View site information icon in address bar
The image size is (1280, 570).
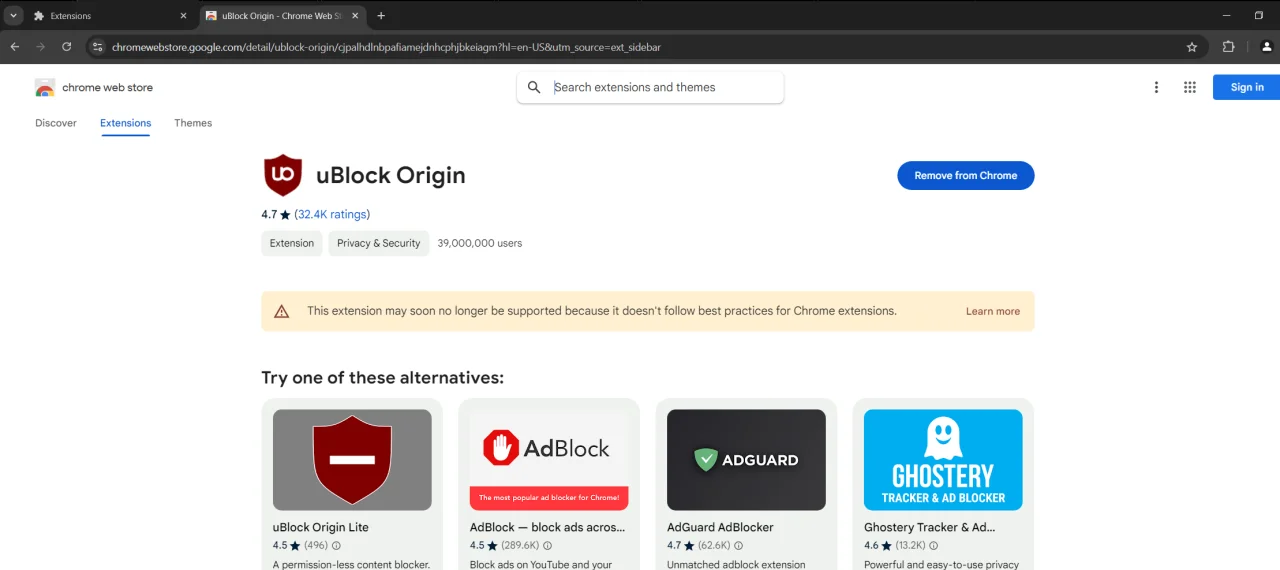coord(97,47)
